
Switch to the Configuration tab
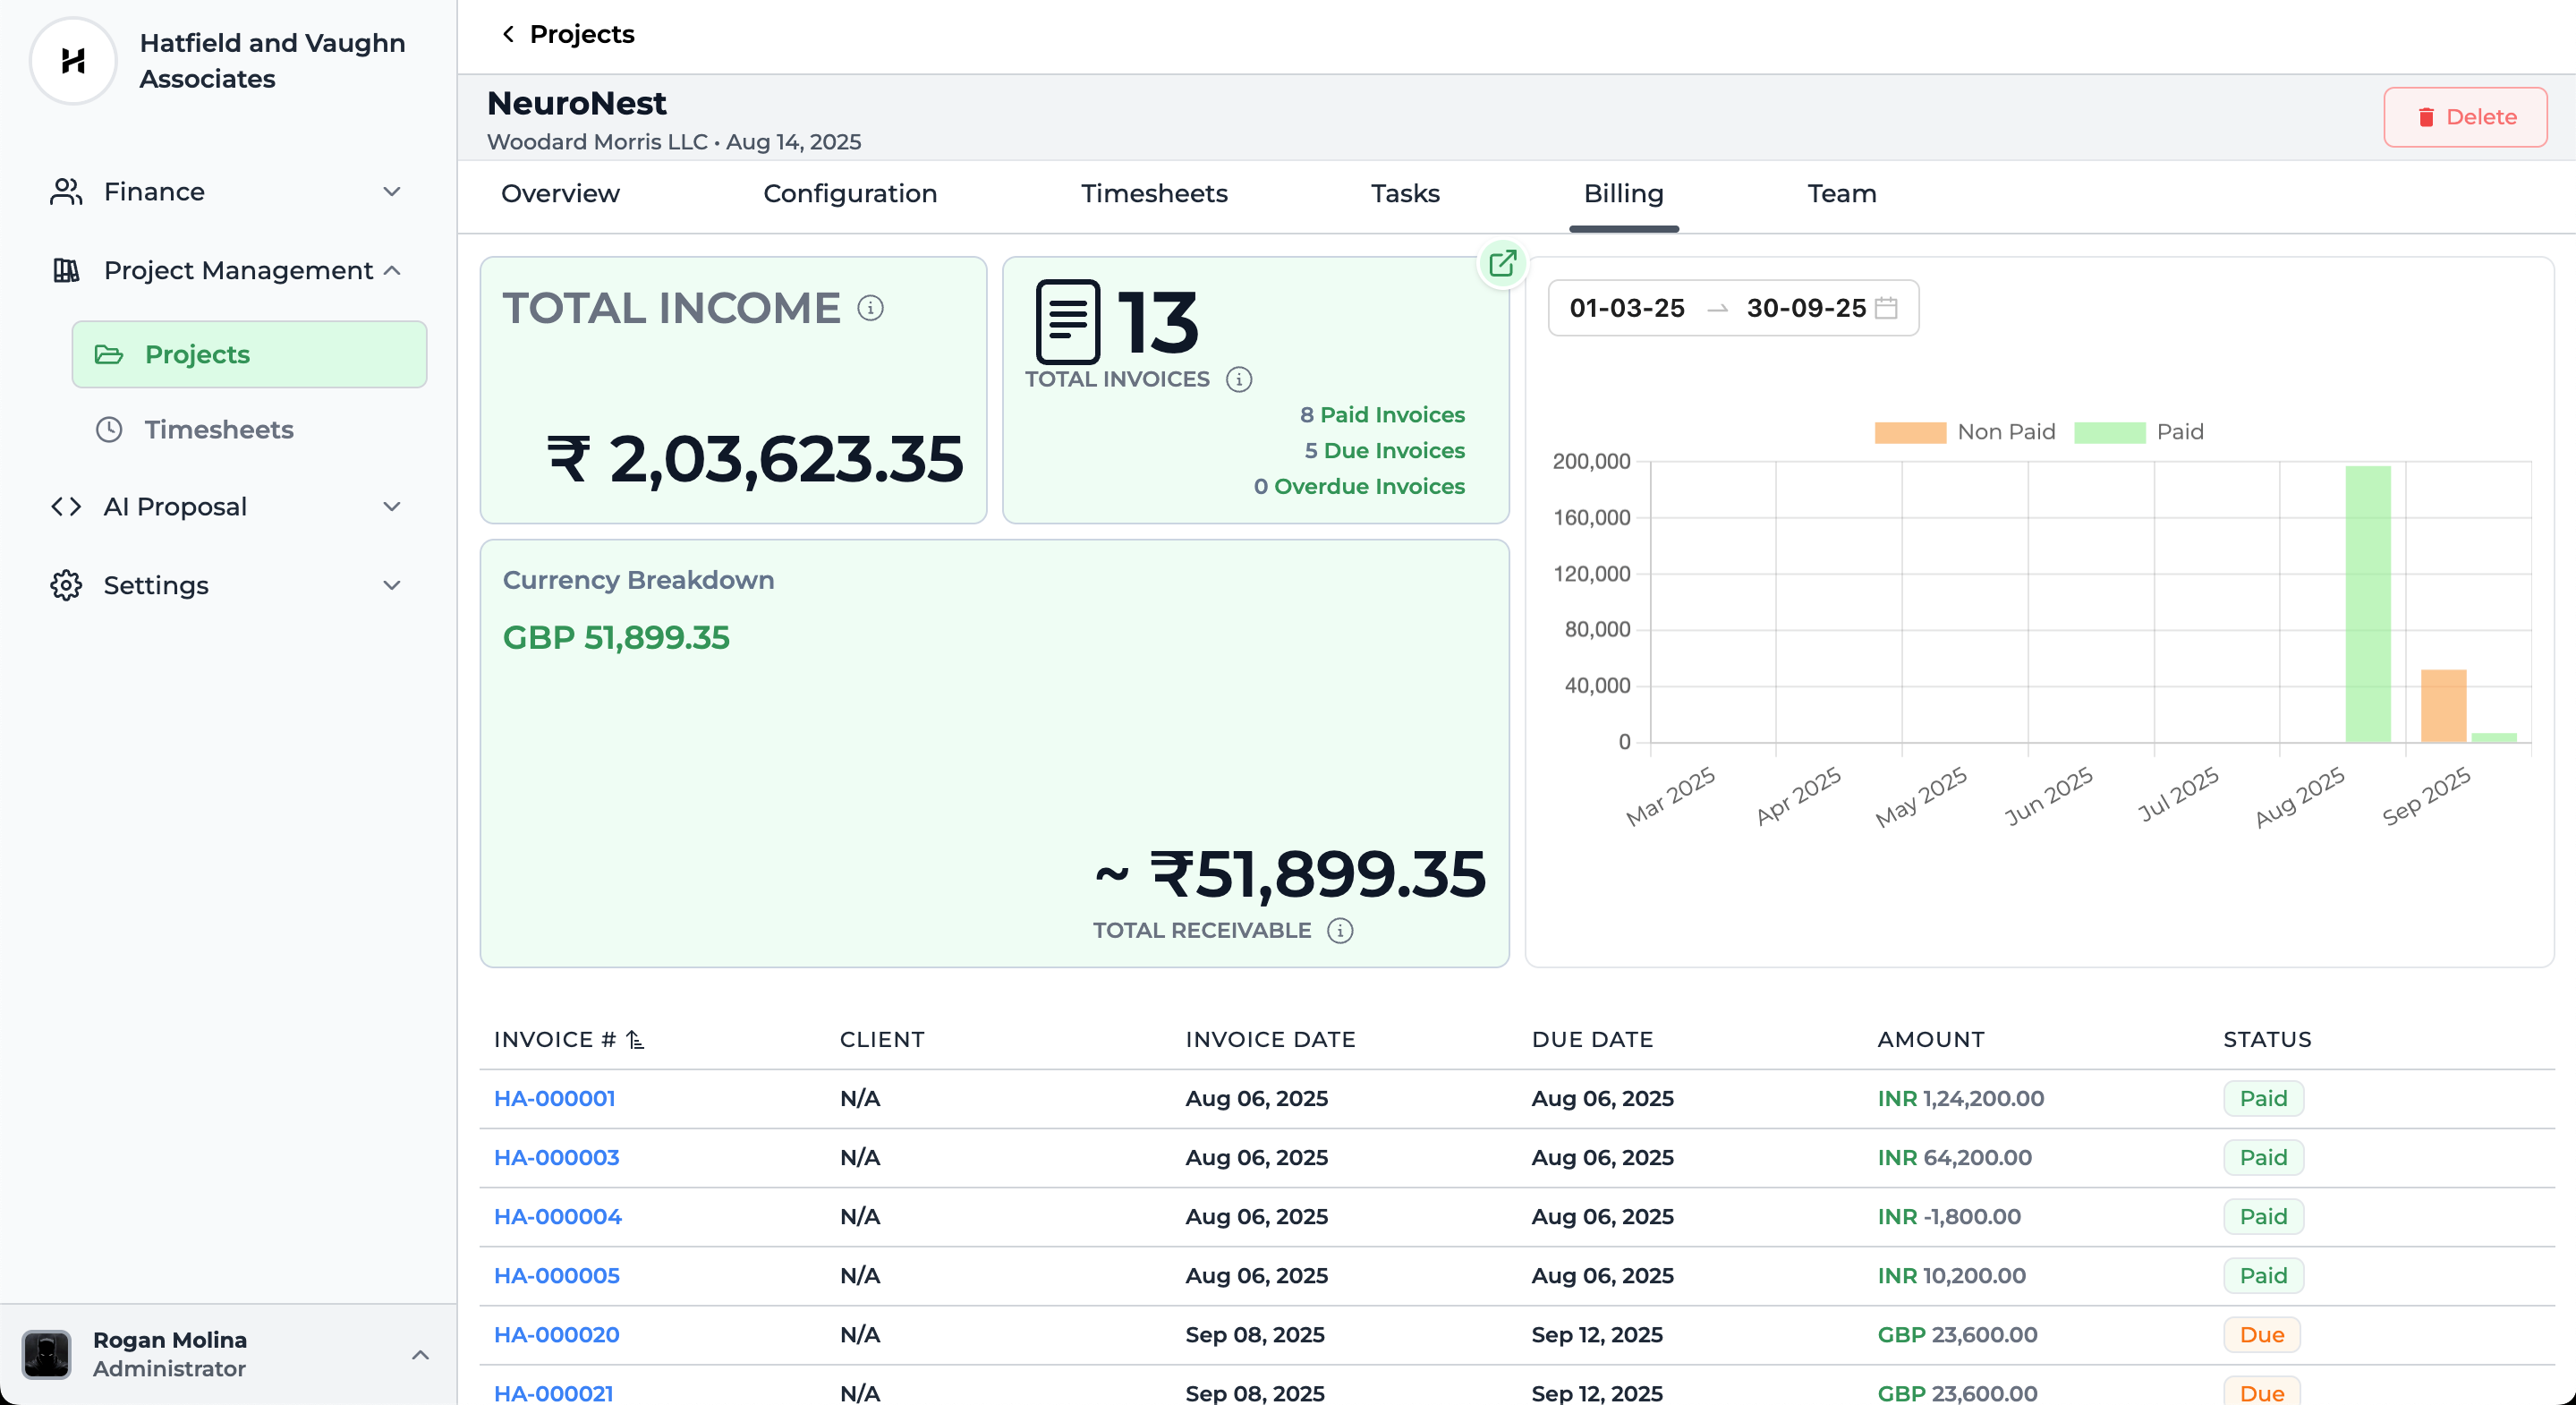pyautogui.click(x=849, y=194)
